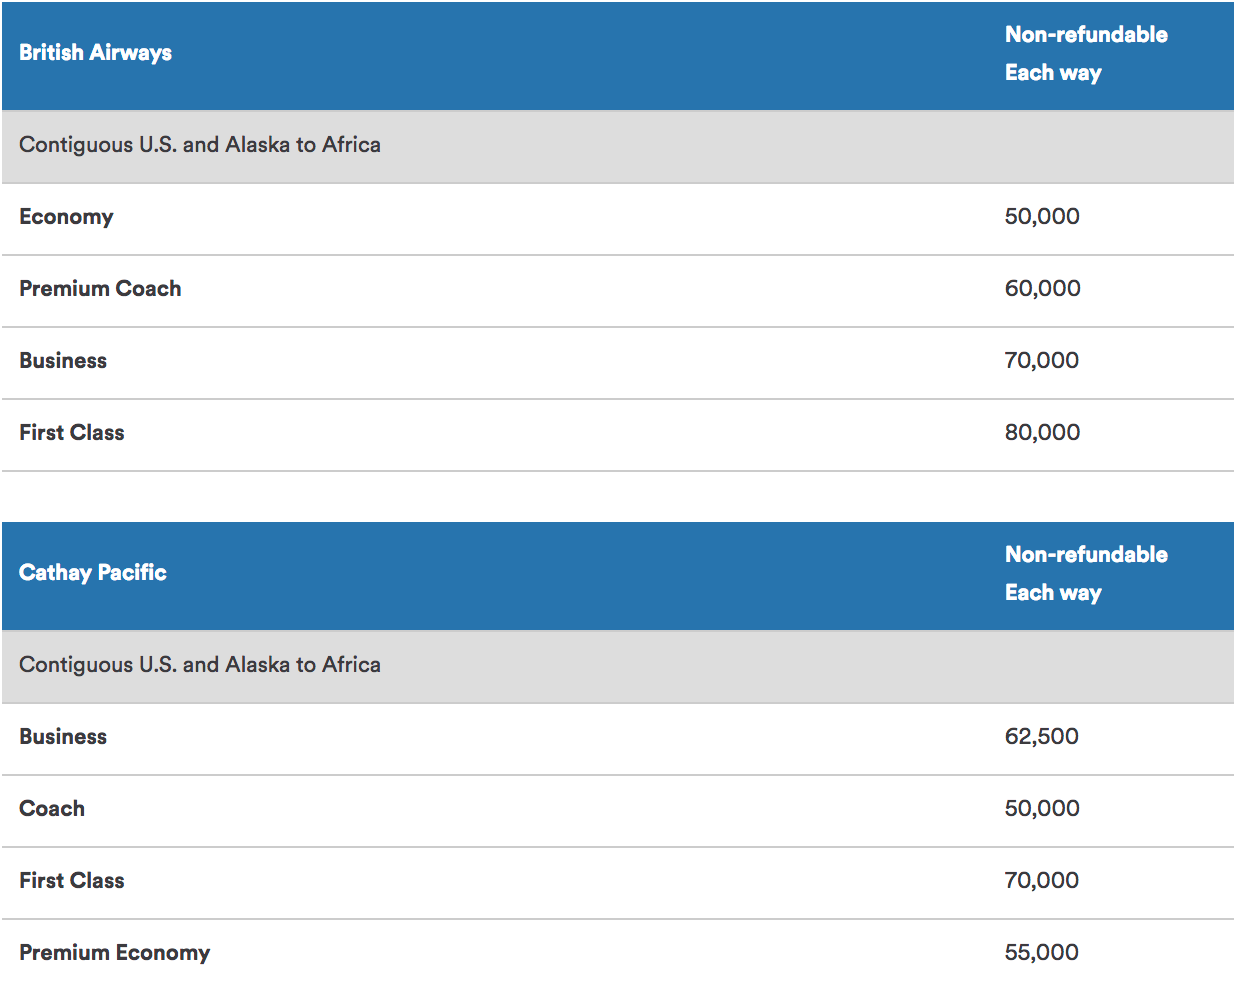
Task: Click the Premium Coach row label
Action: [x=100, y=289]
